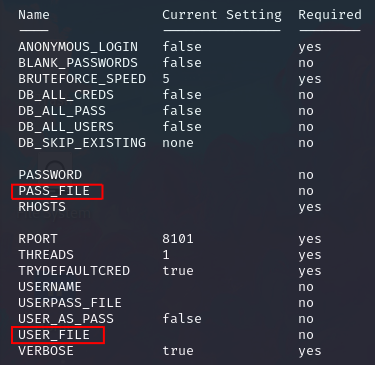Click the BLANK_PASSWORDS option name

78,63
